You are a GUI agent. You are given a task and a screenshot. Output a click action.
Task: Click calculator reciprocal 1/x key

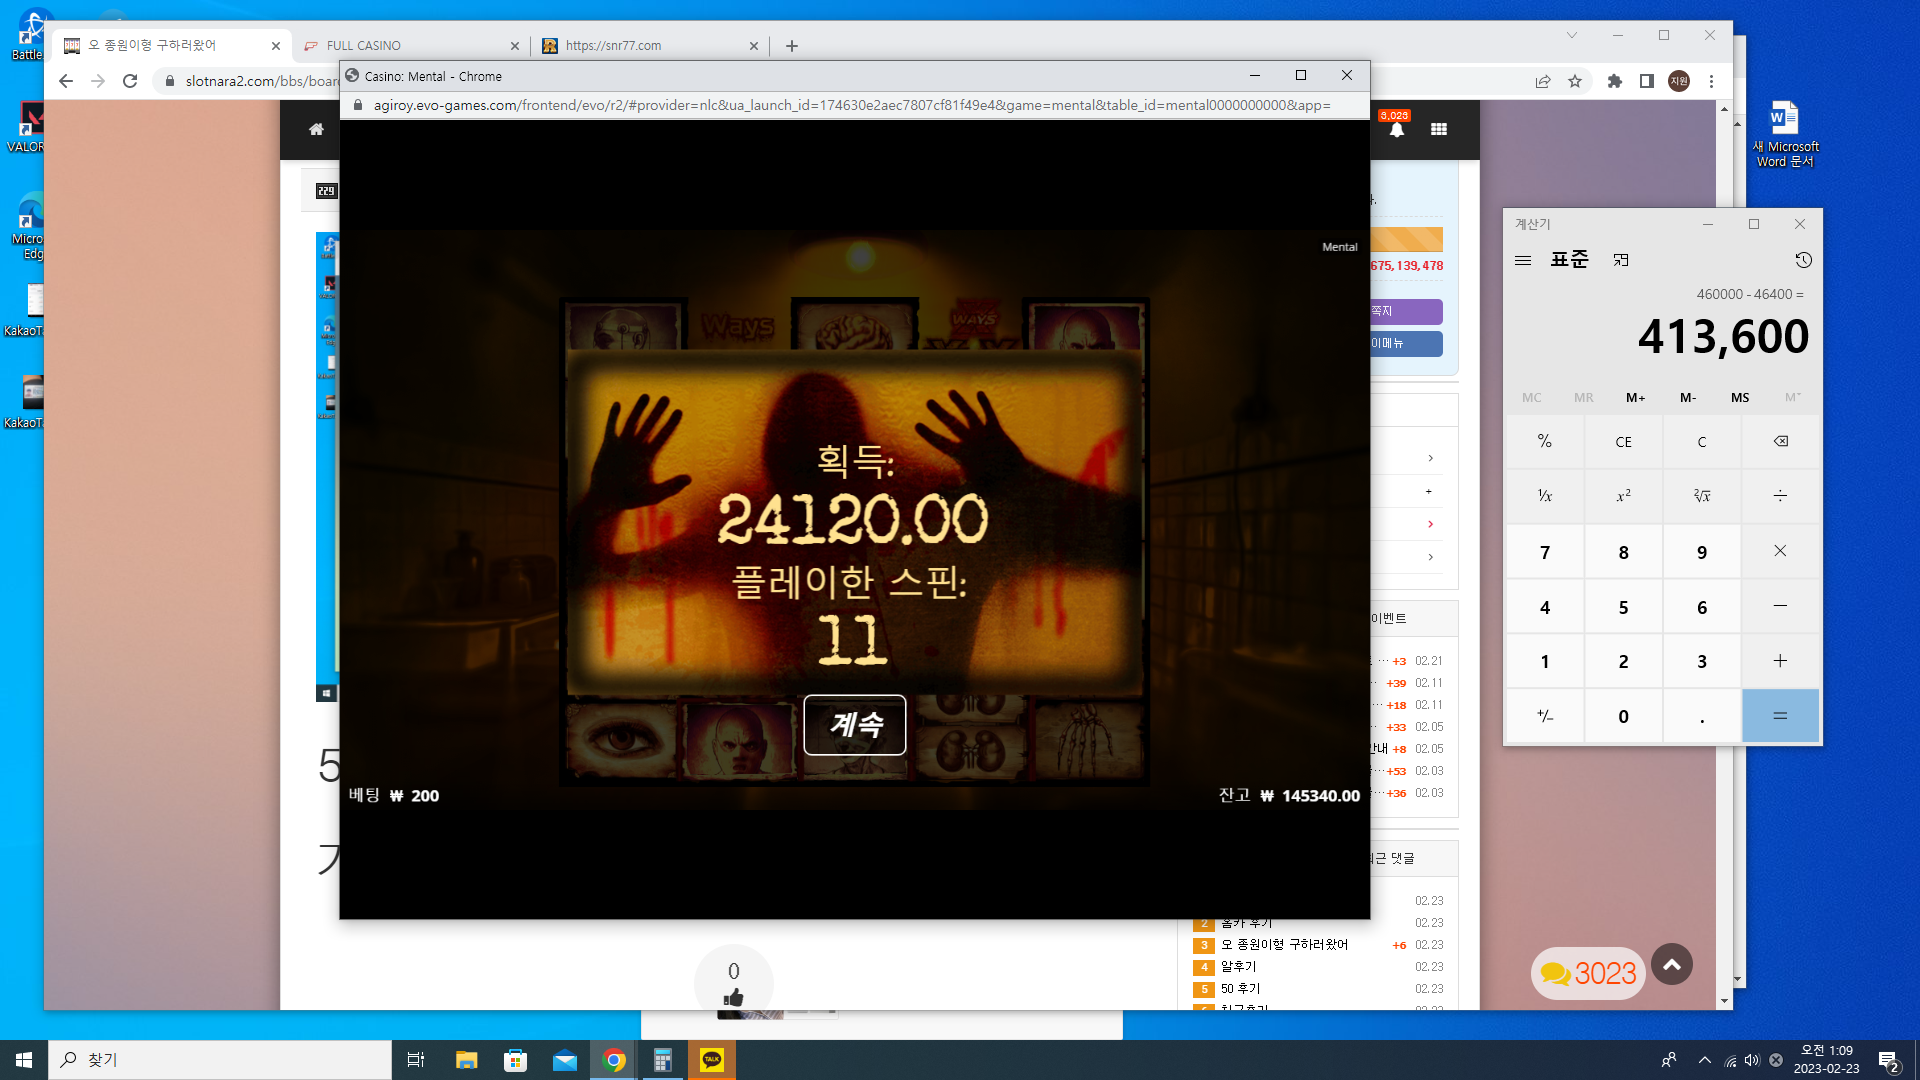click(1545, 496)
